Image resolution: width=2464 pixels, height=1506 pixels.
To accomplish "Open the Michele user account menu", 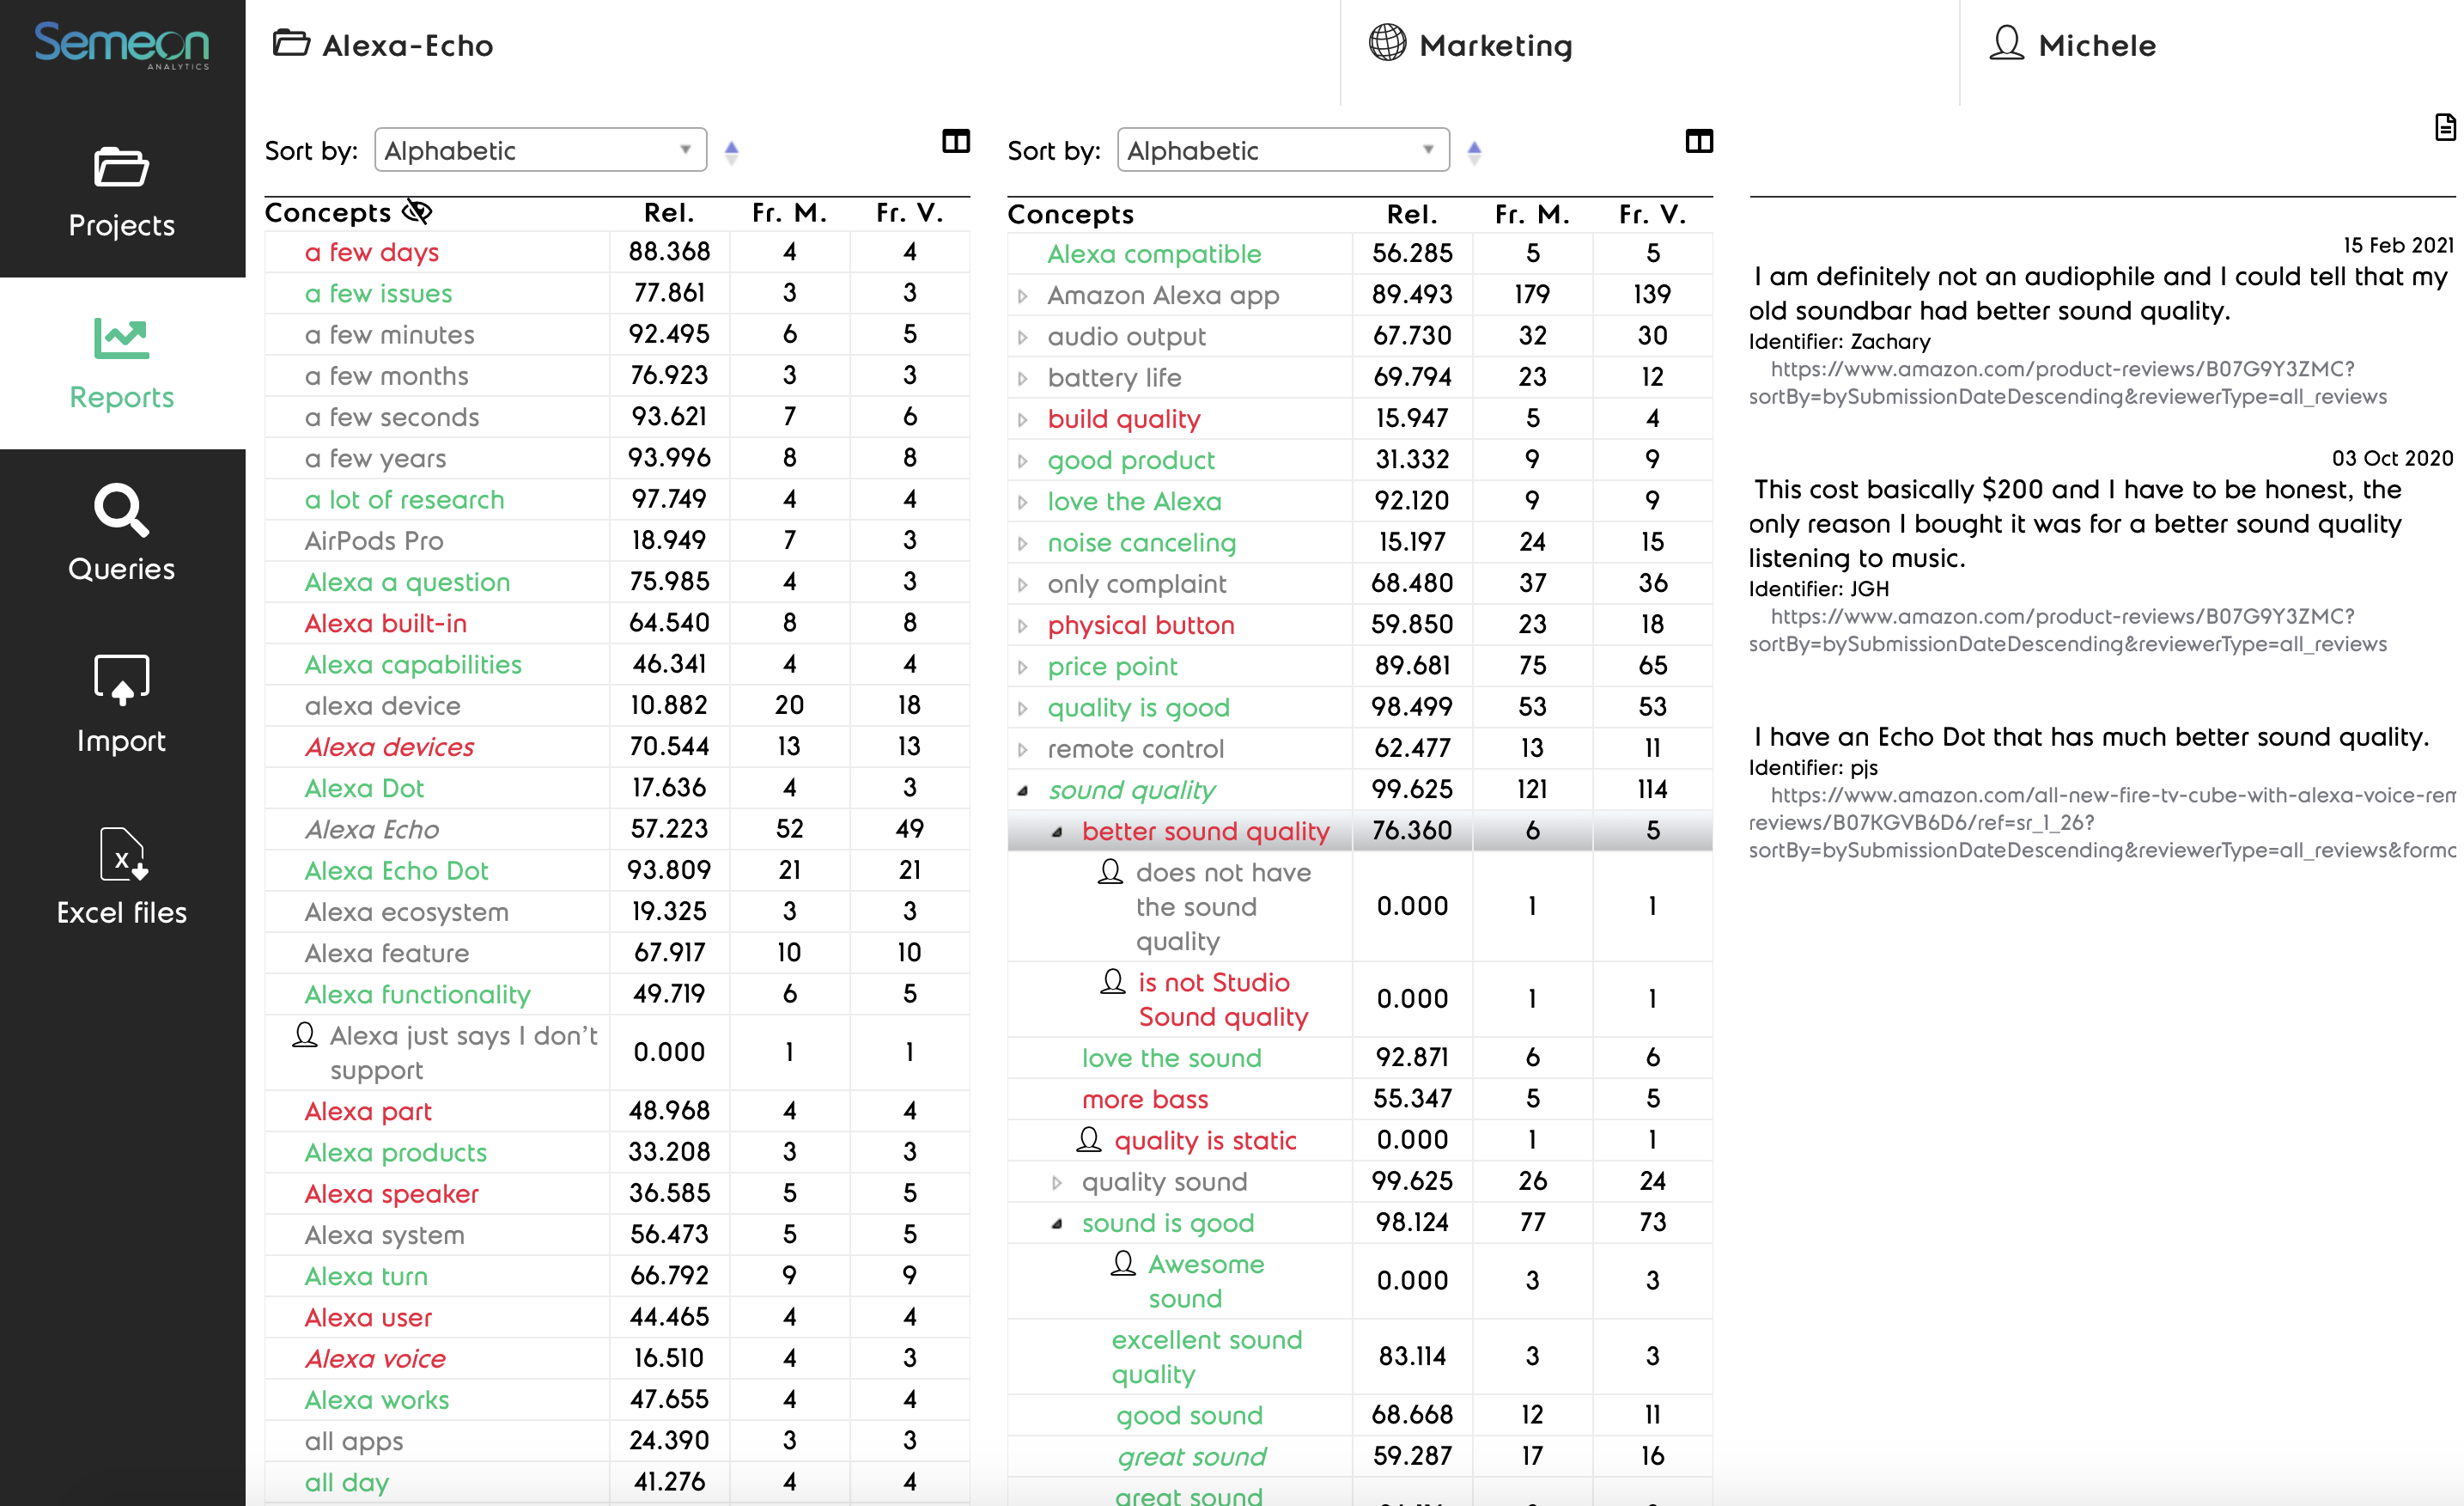I will (x=2097, y=45).
